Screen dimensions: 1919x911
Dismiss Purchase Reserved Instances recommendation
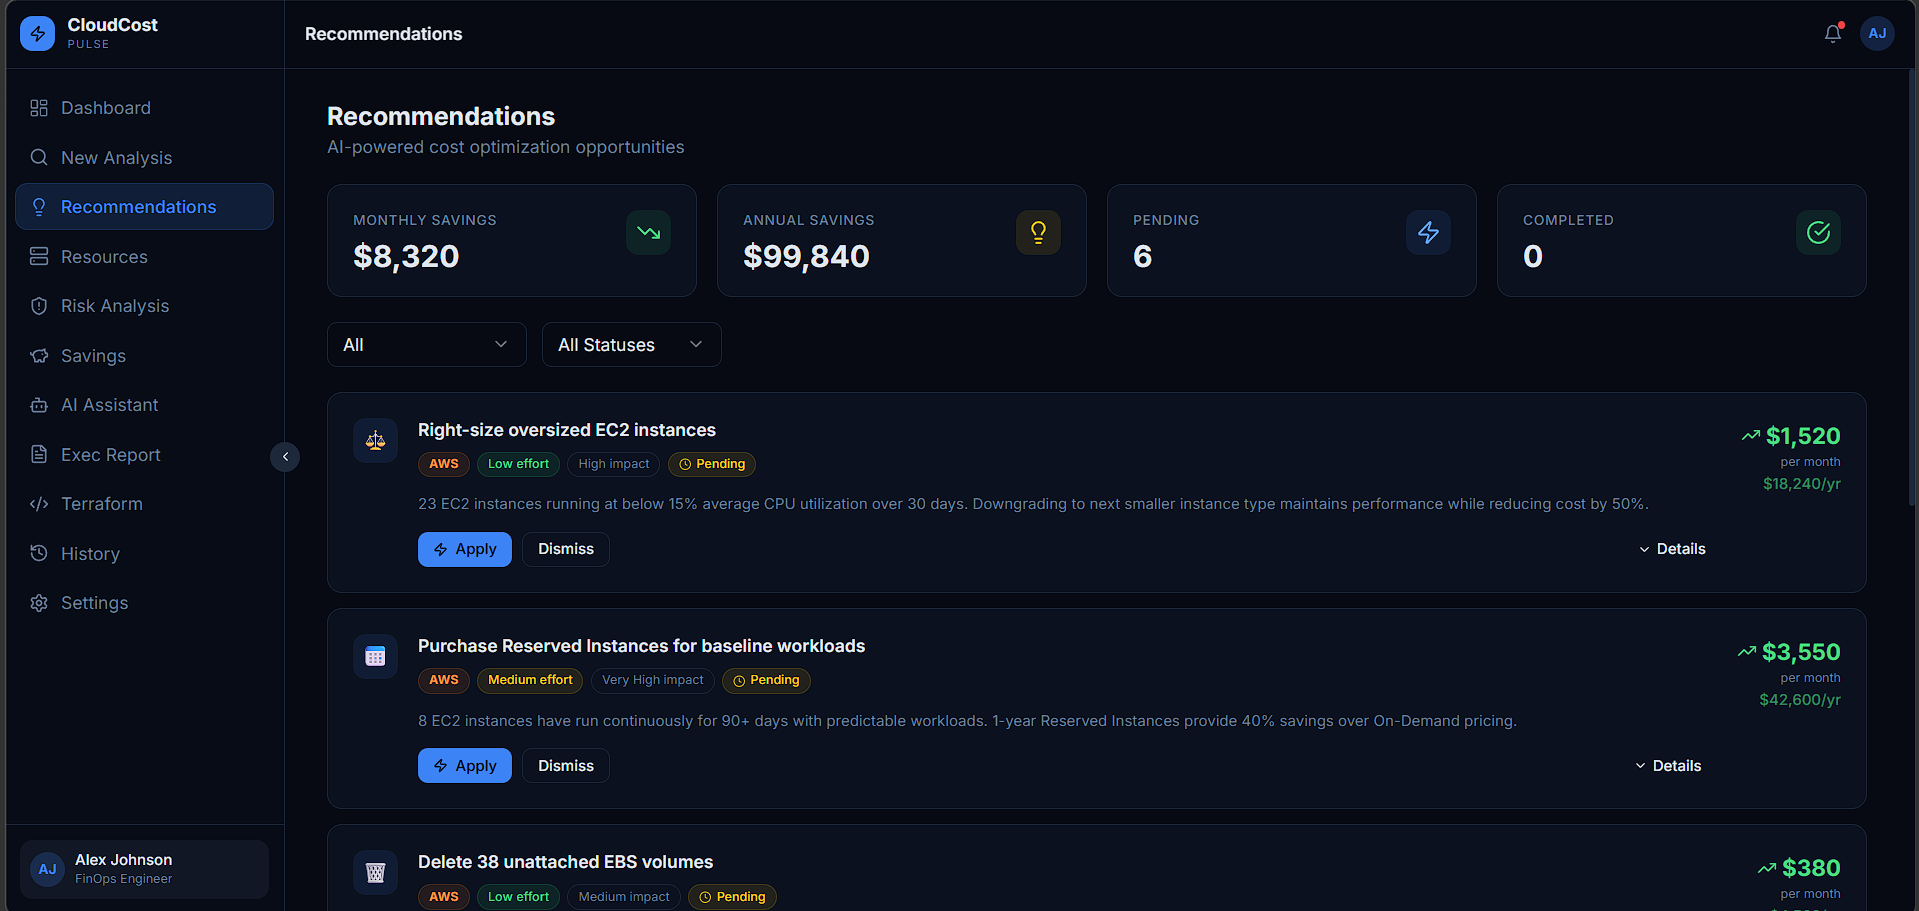point(566,766)
